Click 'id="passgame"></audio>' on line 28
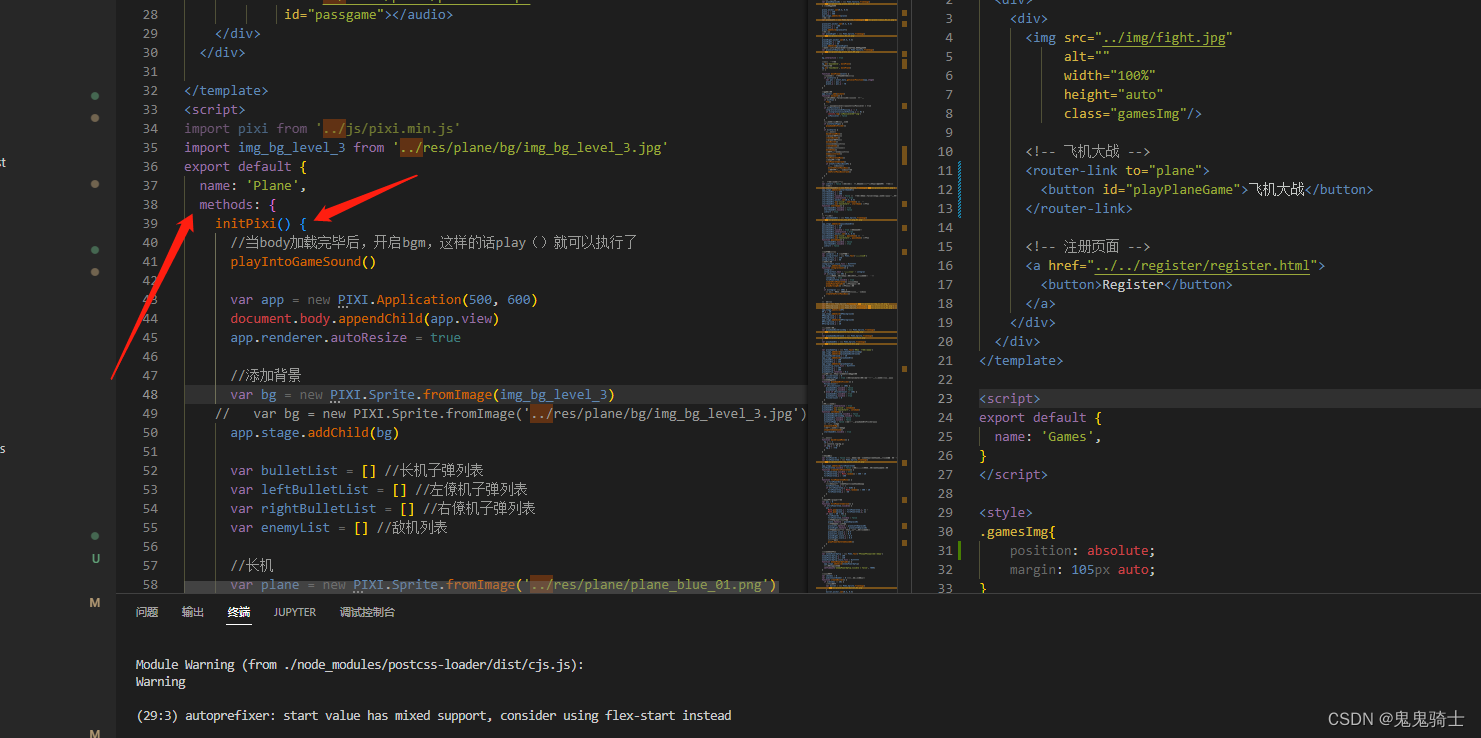This screenshot has width=1481, height=738. [368, 14]
